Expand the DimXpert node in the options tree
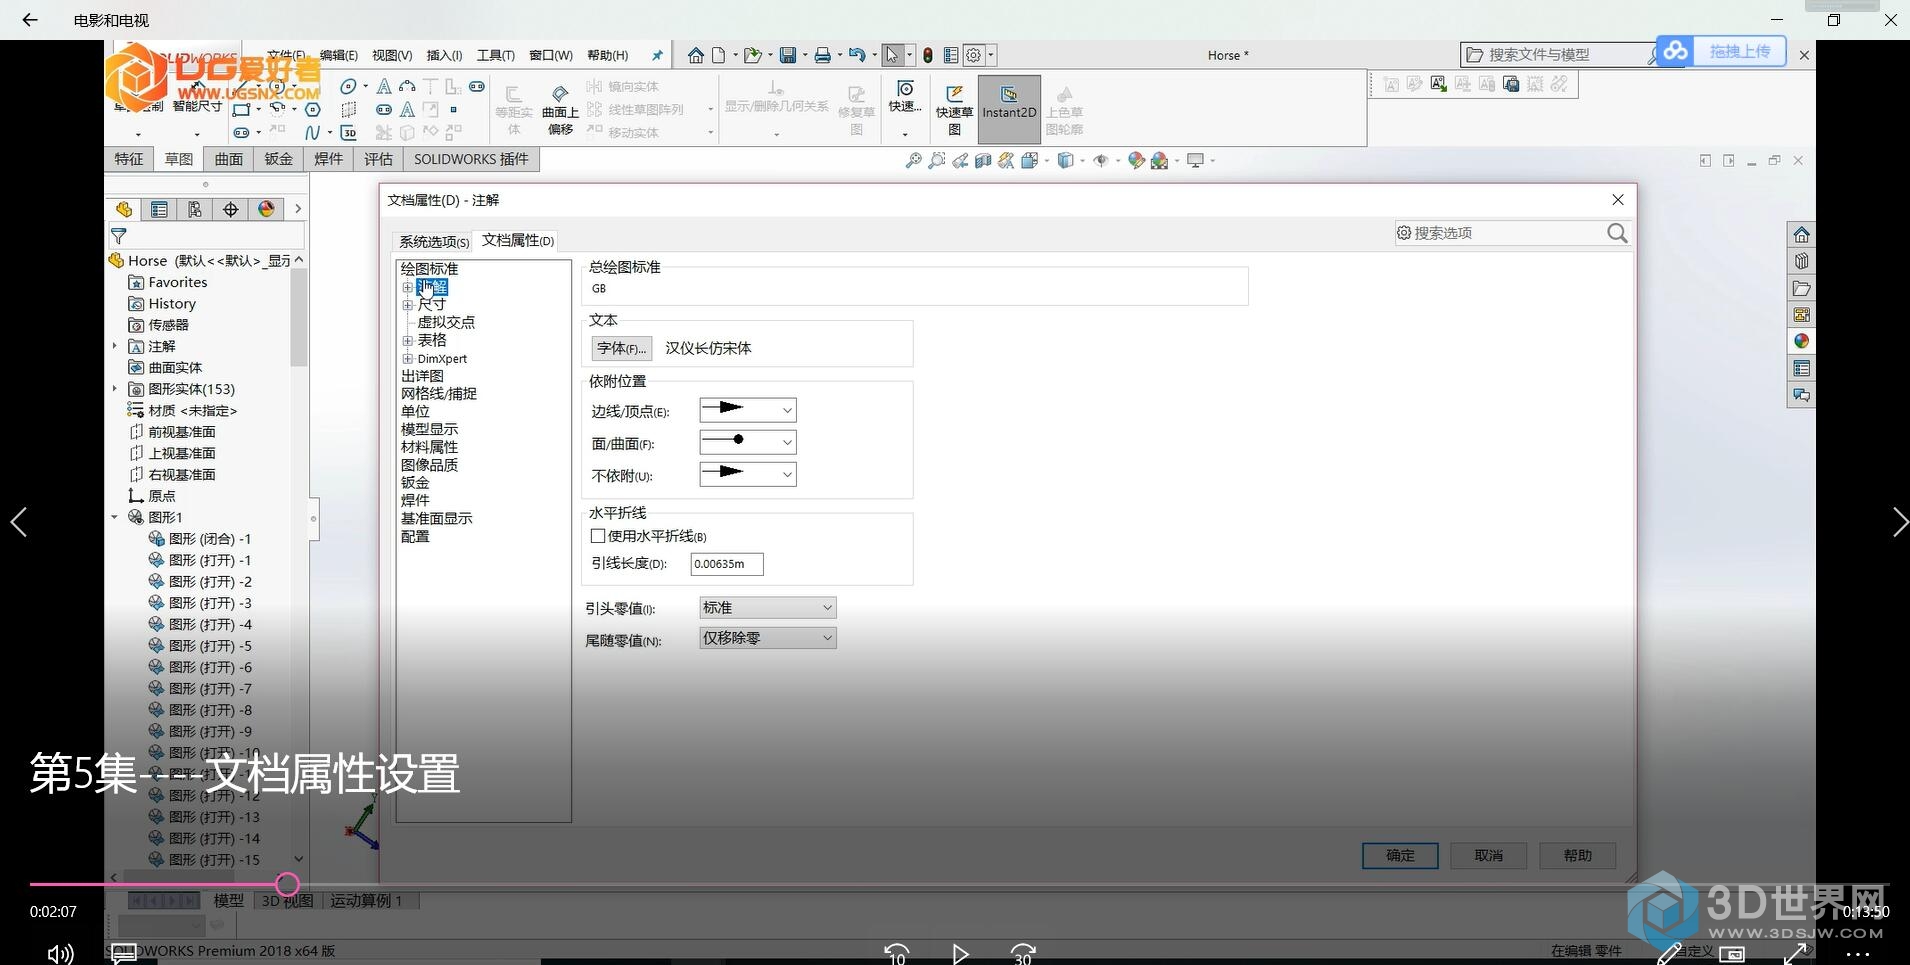The height and width of the screenshot is (965, 1910). click(407, 359)
